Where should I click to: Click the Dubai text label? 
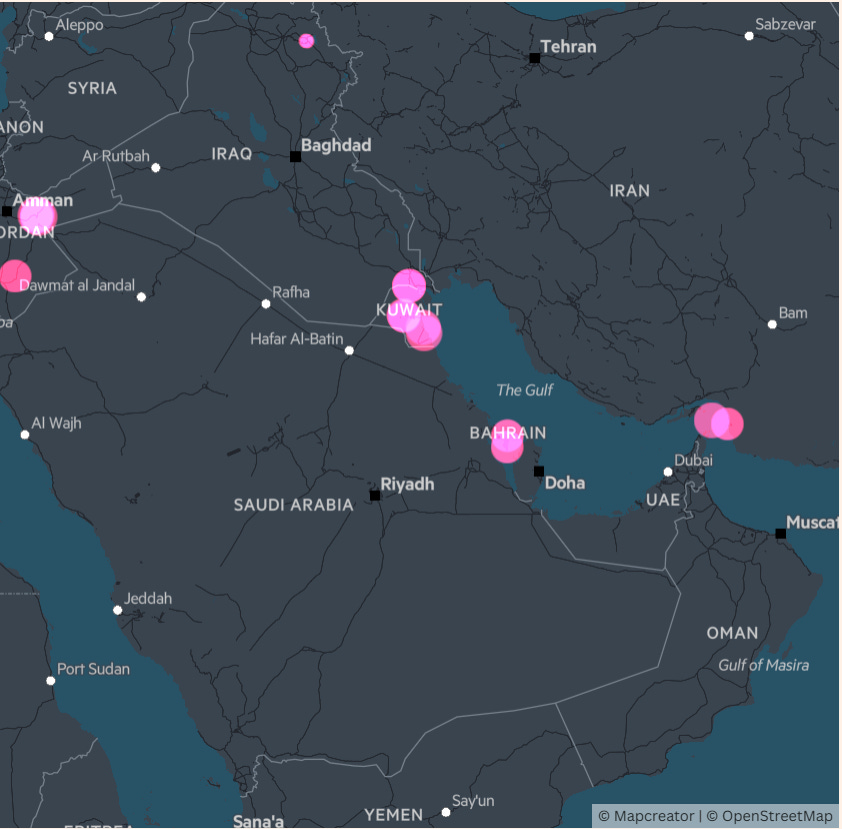pos(693,460)
